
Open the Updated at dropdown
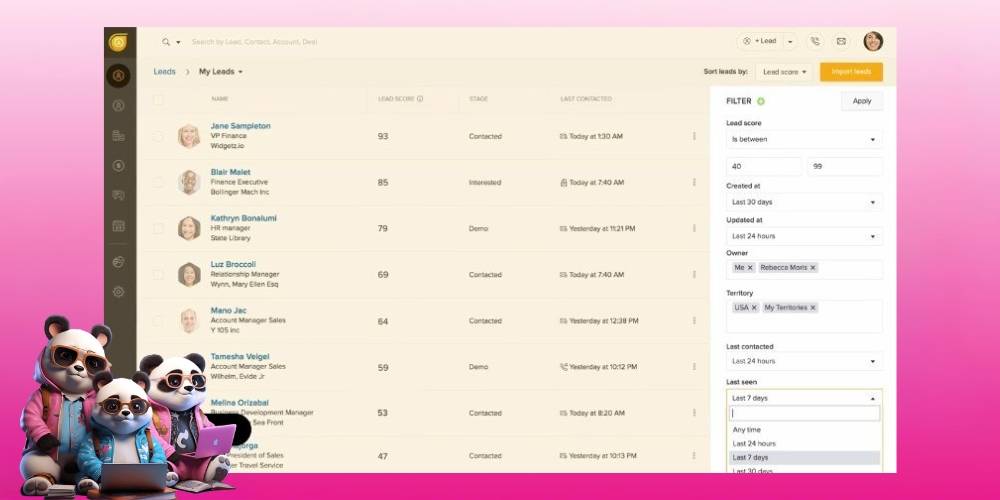click(804, 236)
